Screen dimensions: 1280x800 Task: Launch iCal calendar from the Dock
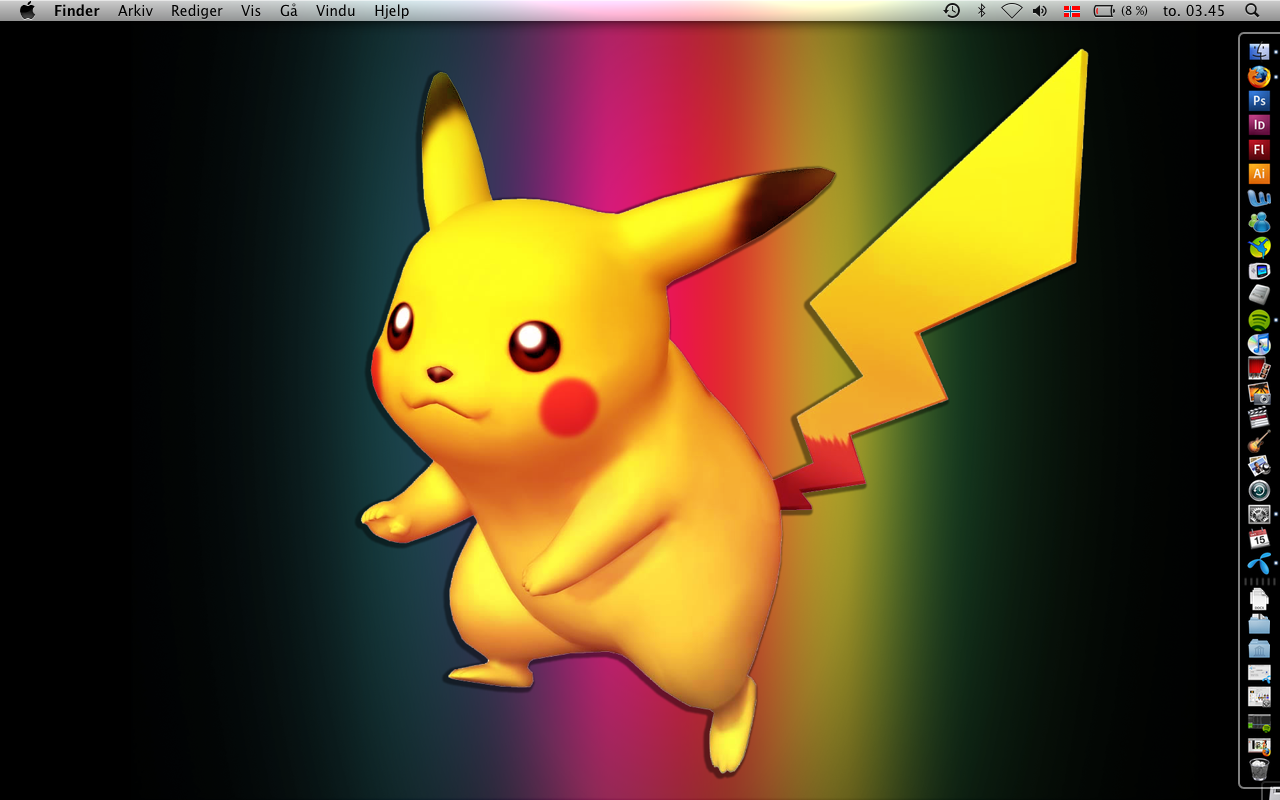coord(1259,539)
